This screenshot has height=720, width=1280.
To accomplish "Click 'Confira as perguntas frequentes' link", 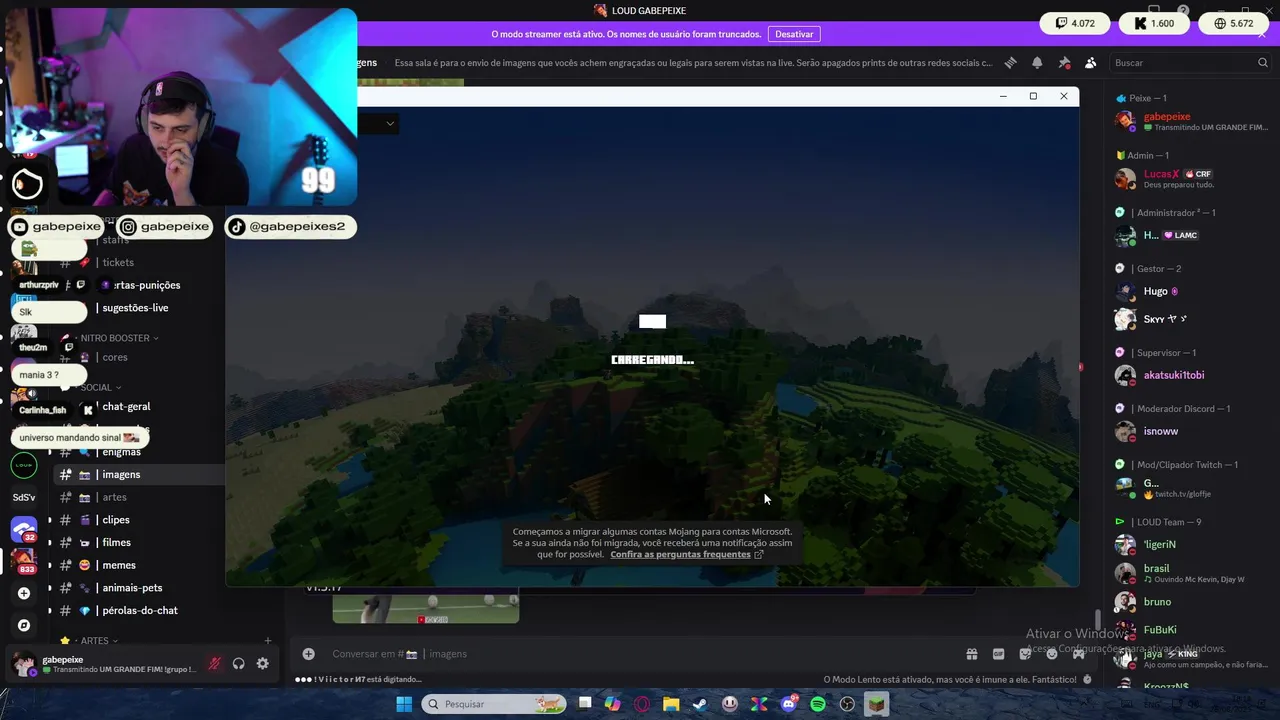I will (x=686, y=554).
